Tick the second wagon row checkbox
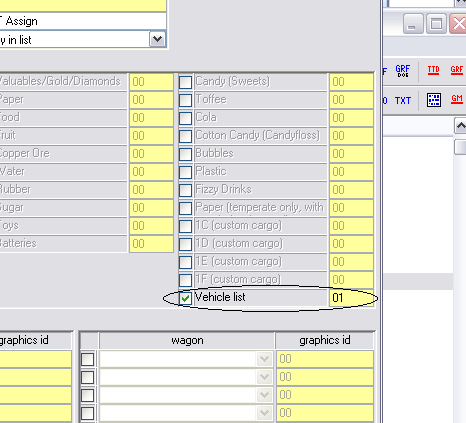The image size is (466, 423). point(88,377)
